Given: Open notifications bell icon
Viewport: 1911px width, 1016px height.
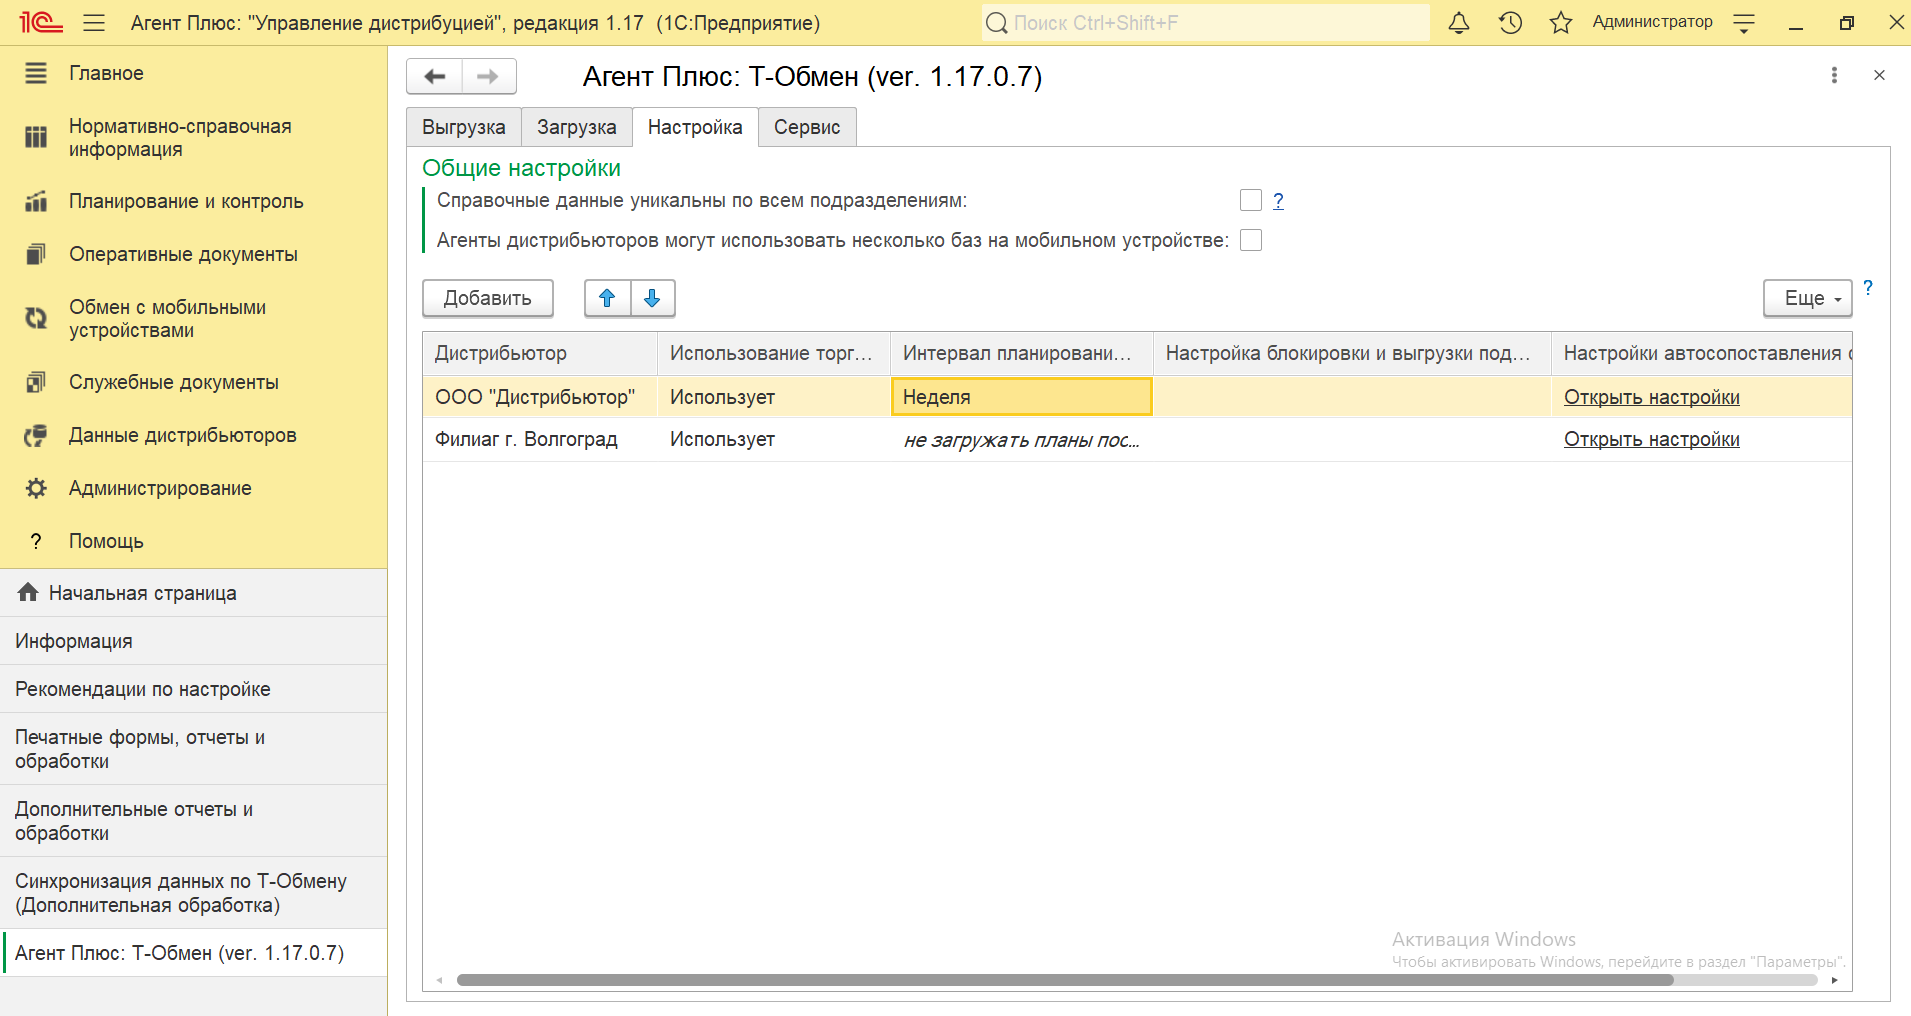Looking at the screenshot, I should 1459,22.
